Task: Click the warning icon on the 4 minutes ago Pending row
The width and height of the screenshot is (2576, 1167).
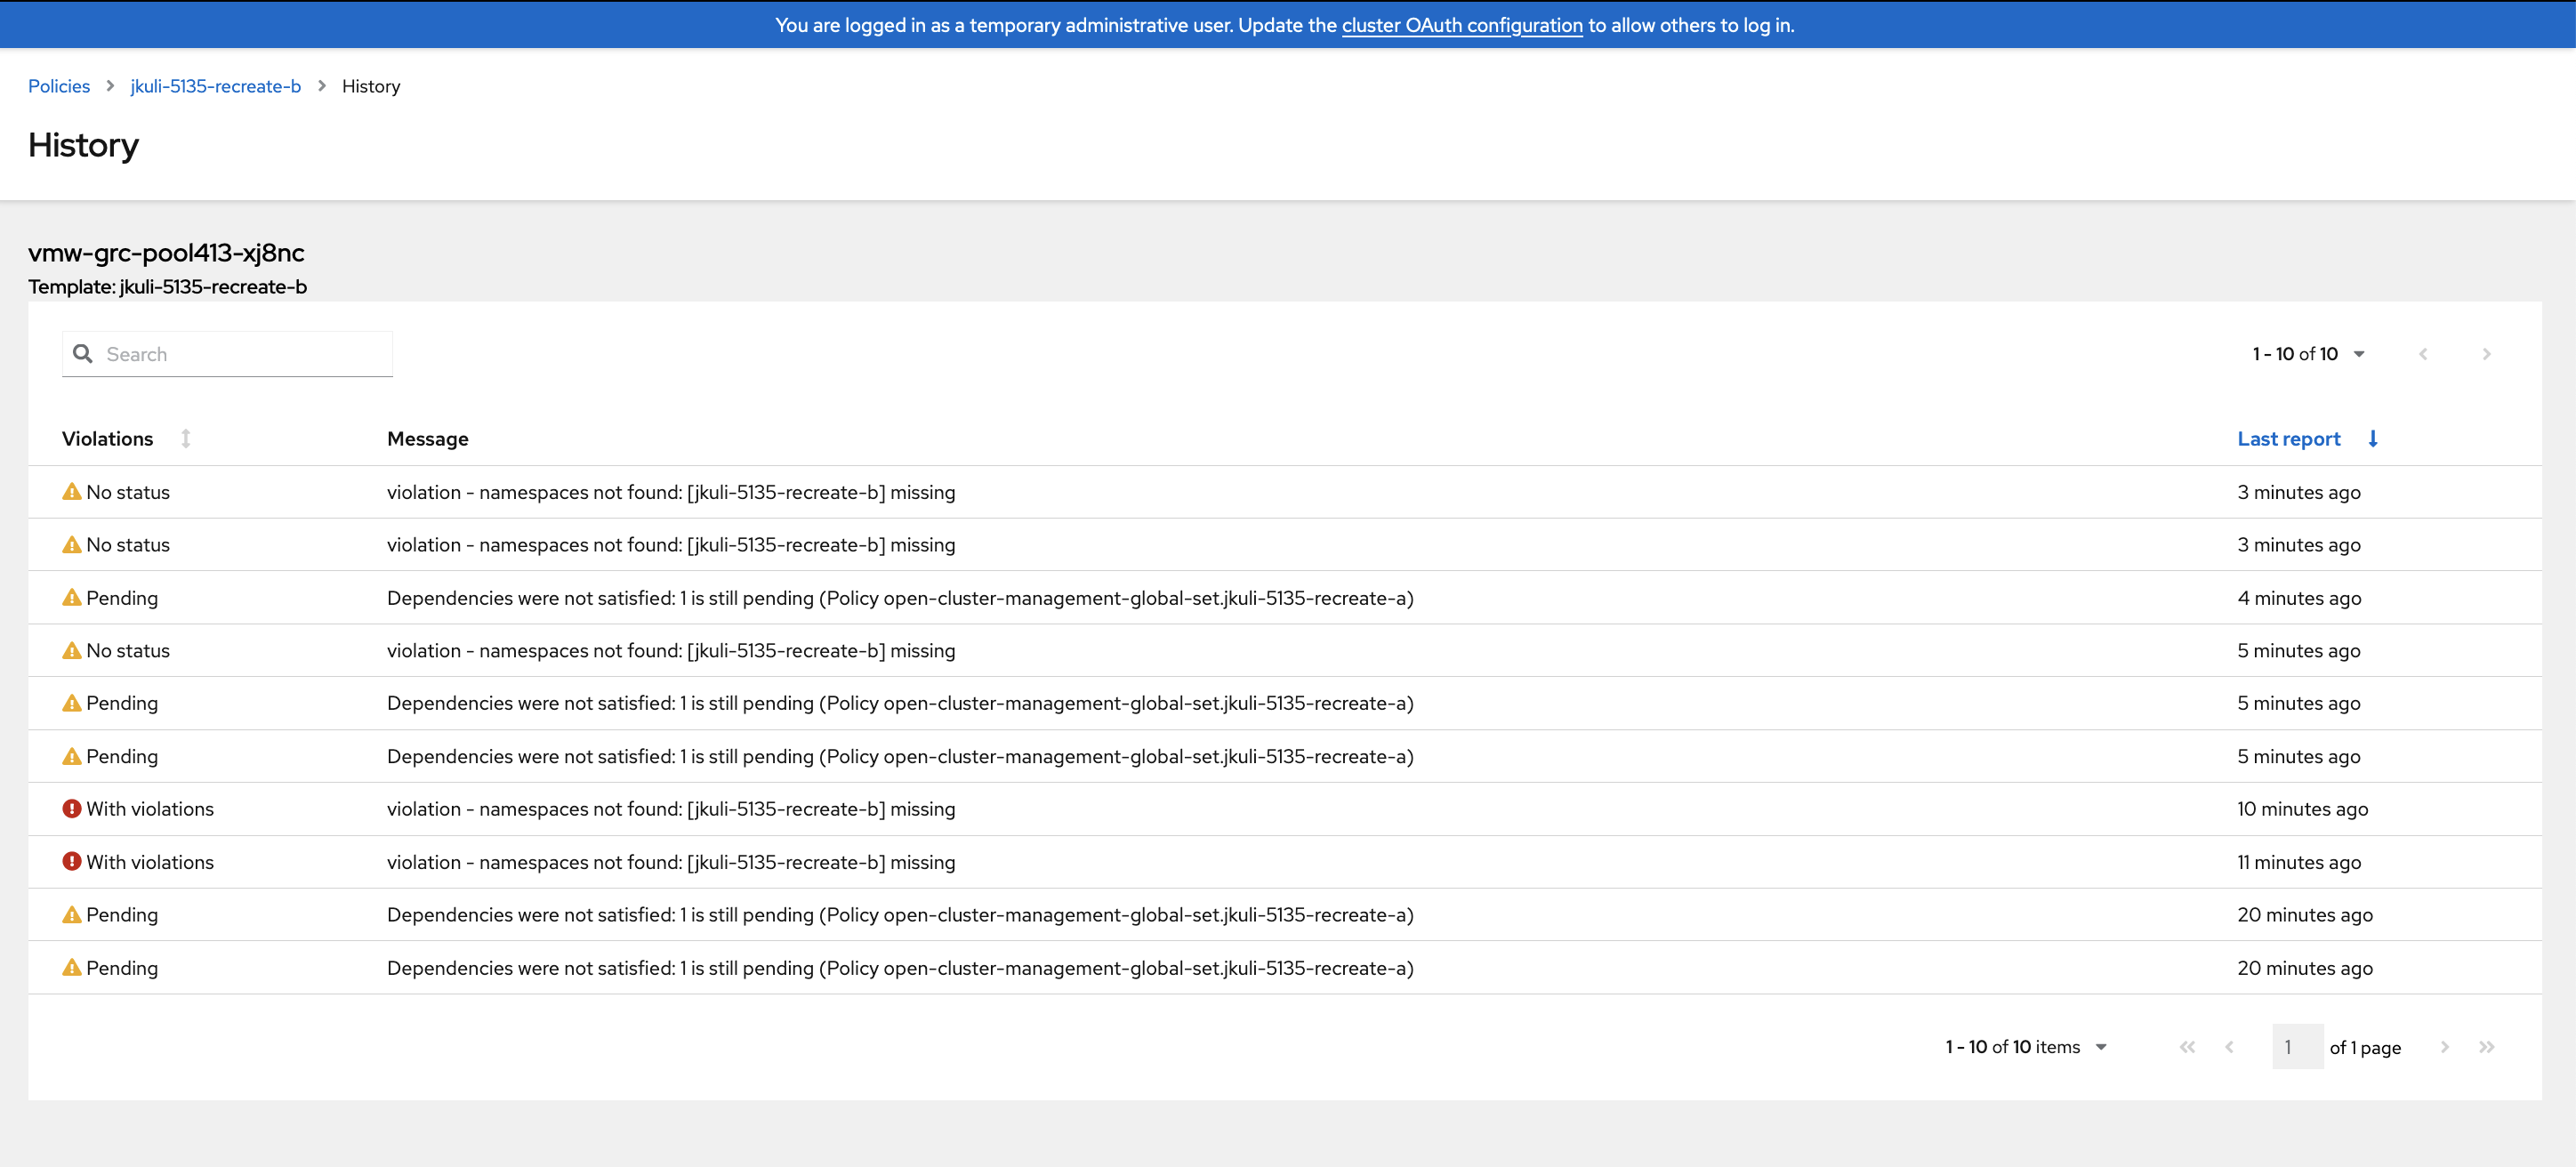Action: tap(72, 598)
